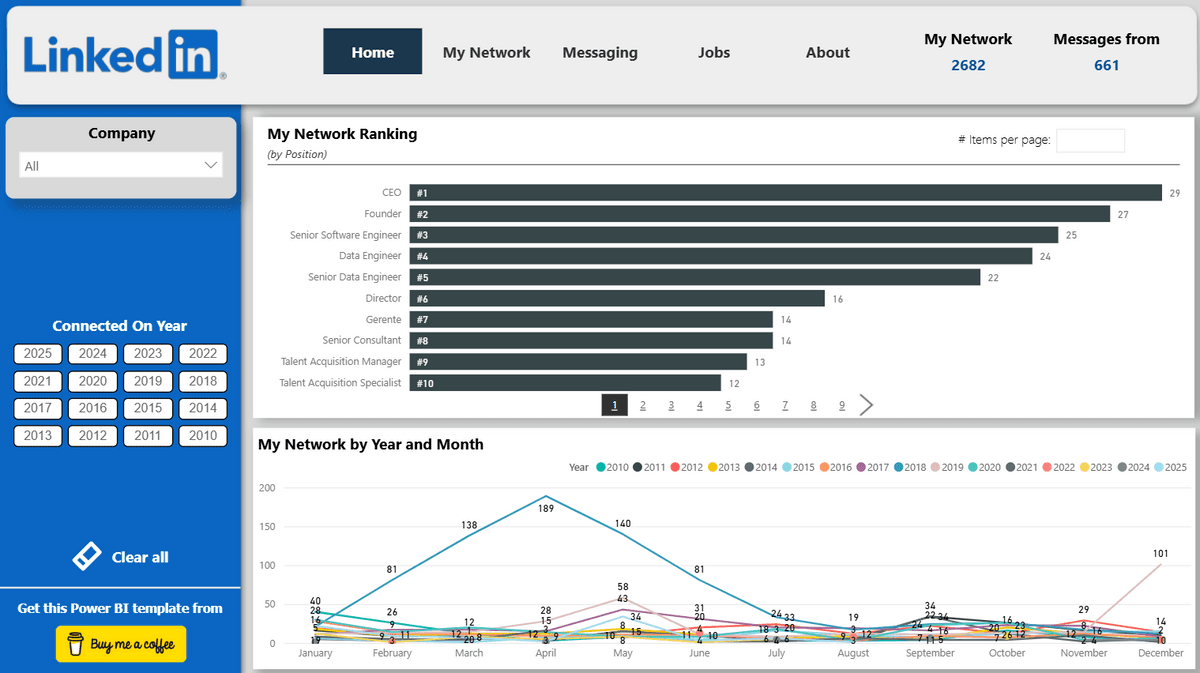Switch to the My Network tab

pyautogui.click(x=487, y=52)
